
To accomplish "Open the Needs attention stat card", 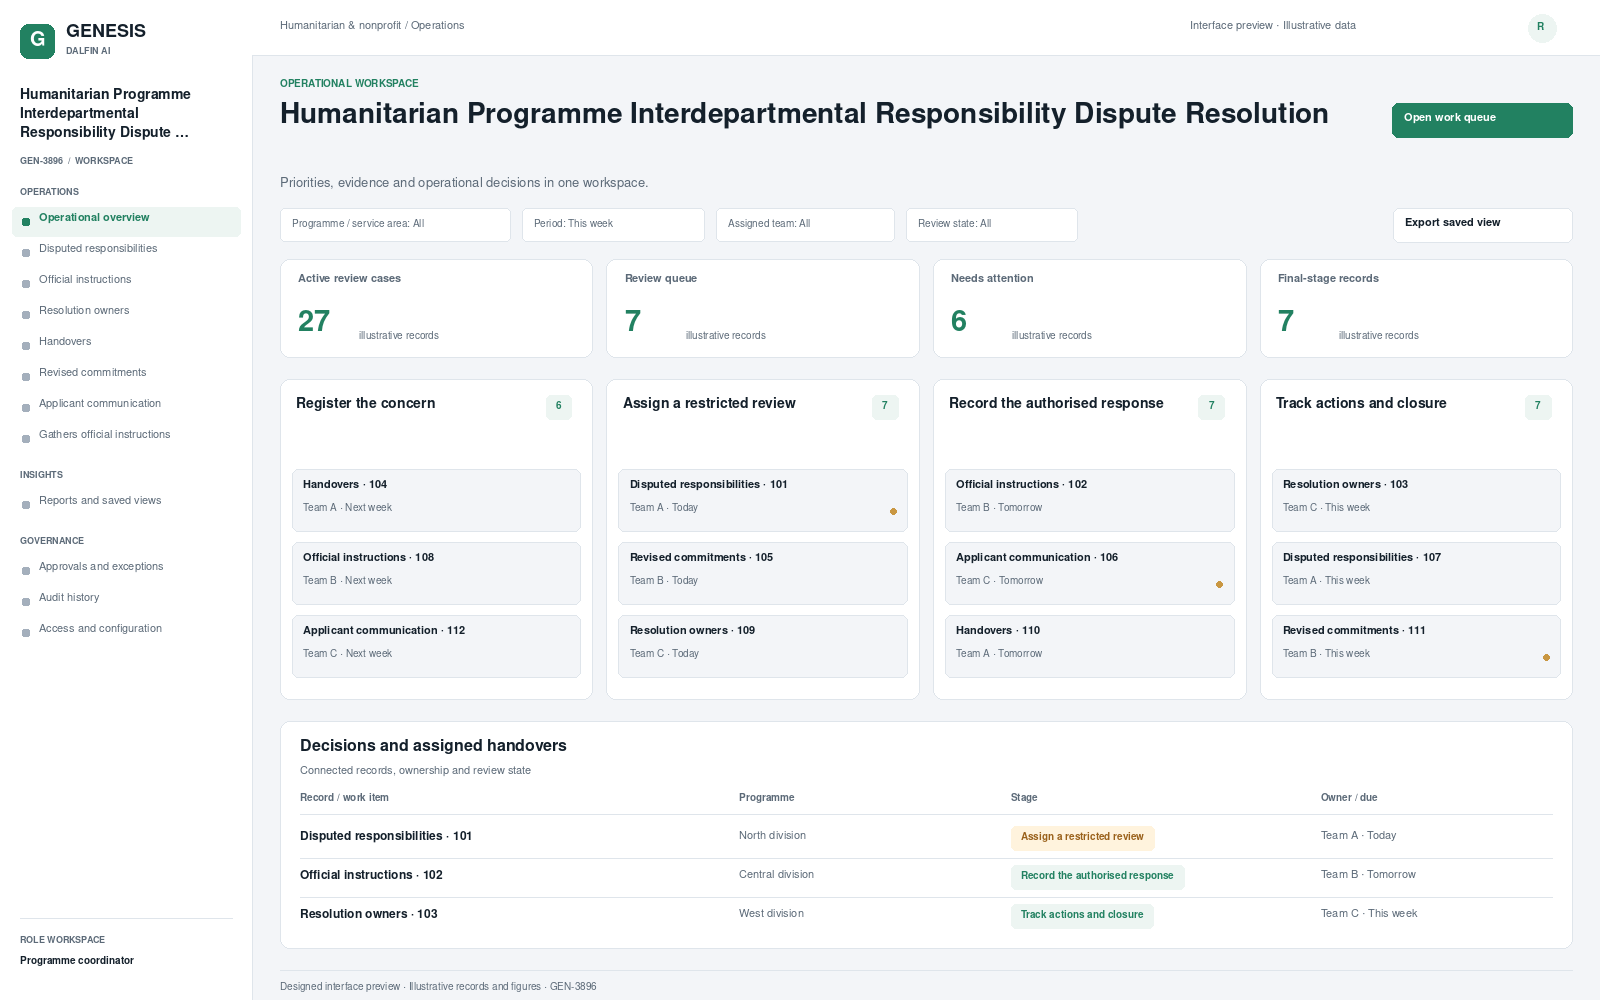I will tap(1089, 308).
